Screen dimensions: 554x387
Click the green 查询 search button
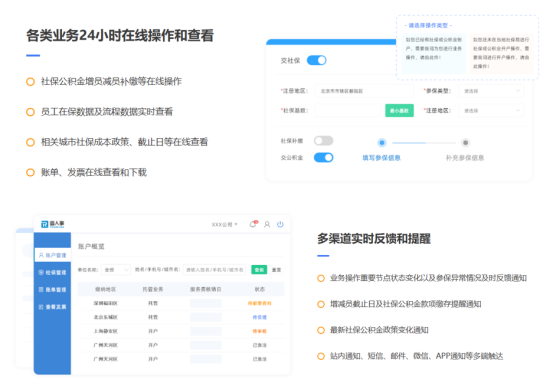[x=259, y=270]
